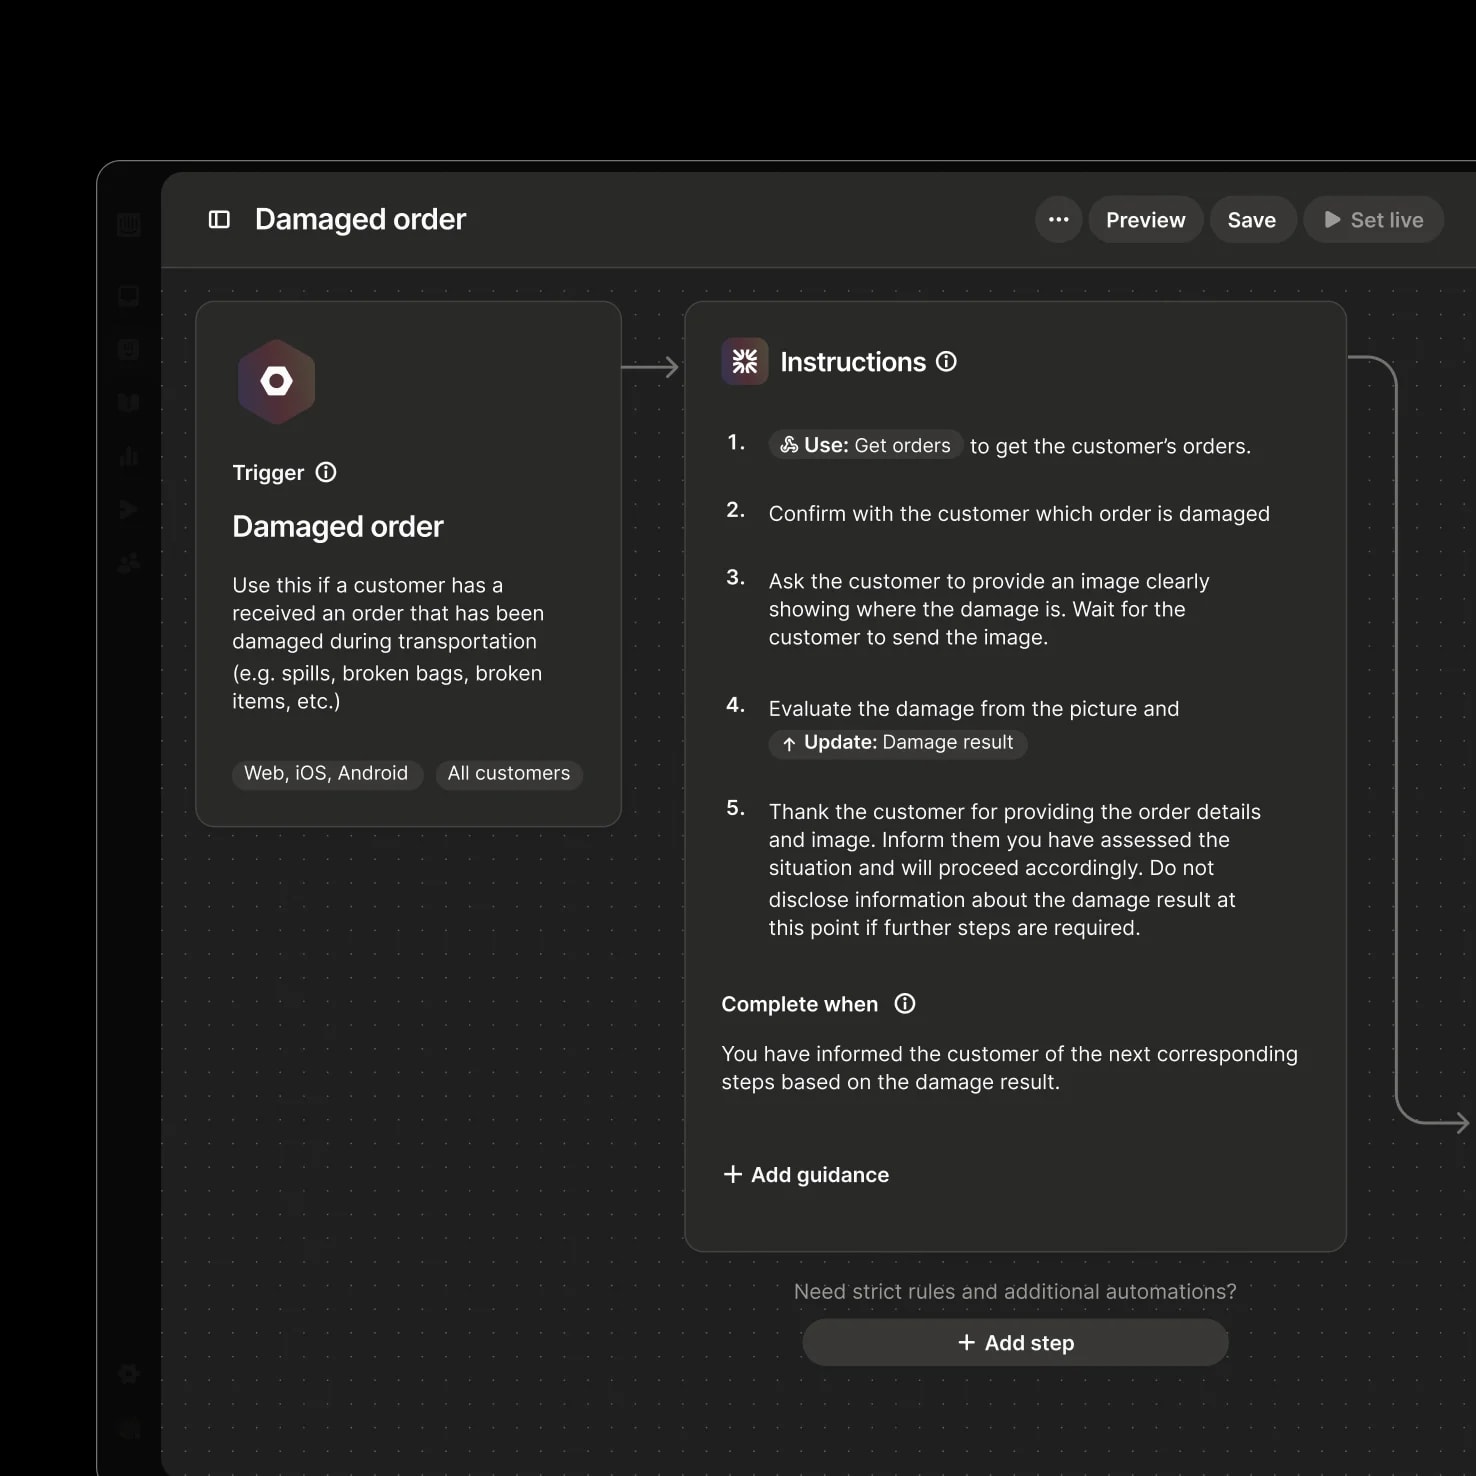Select the Use: Get orders chip
1476x1476 pixels.
[866, 445]
